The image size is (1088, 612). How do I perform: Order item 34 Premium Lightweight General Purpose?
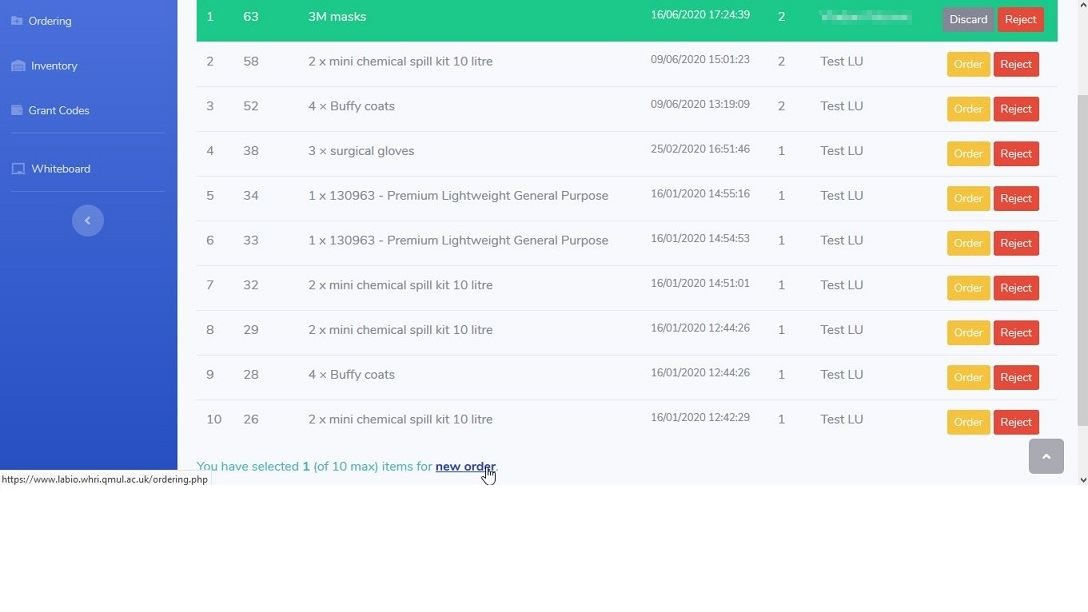pyautogui.click(x=968, y=198)
